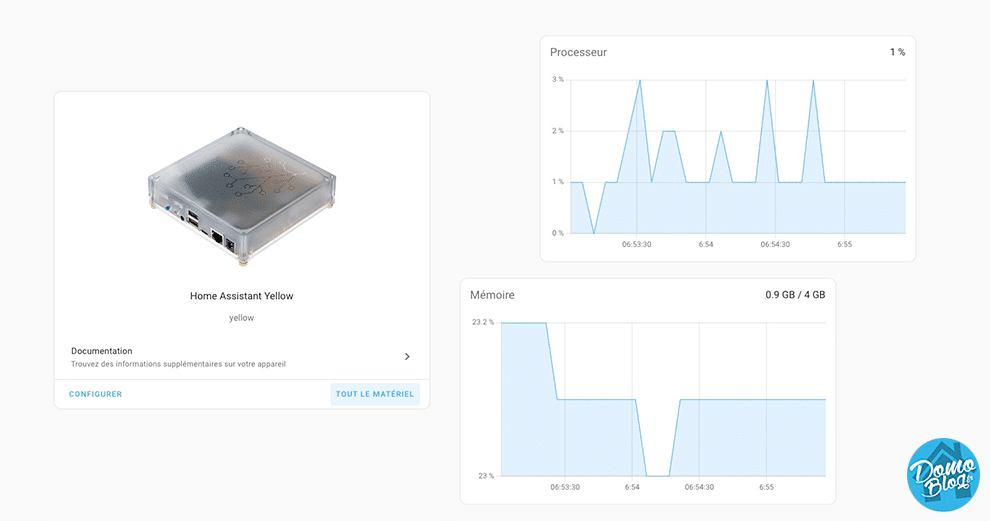Open the Documentation row
The image size is (990, 521).
242,357
